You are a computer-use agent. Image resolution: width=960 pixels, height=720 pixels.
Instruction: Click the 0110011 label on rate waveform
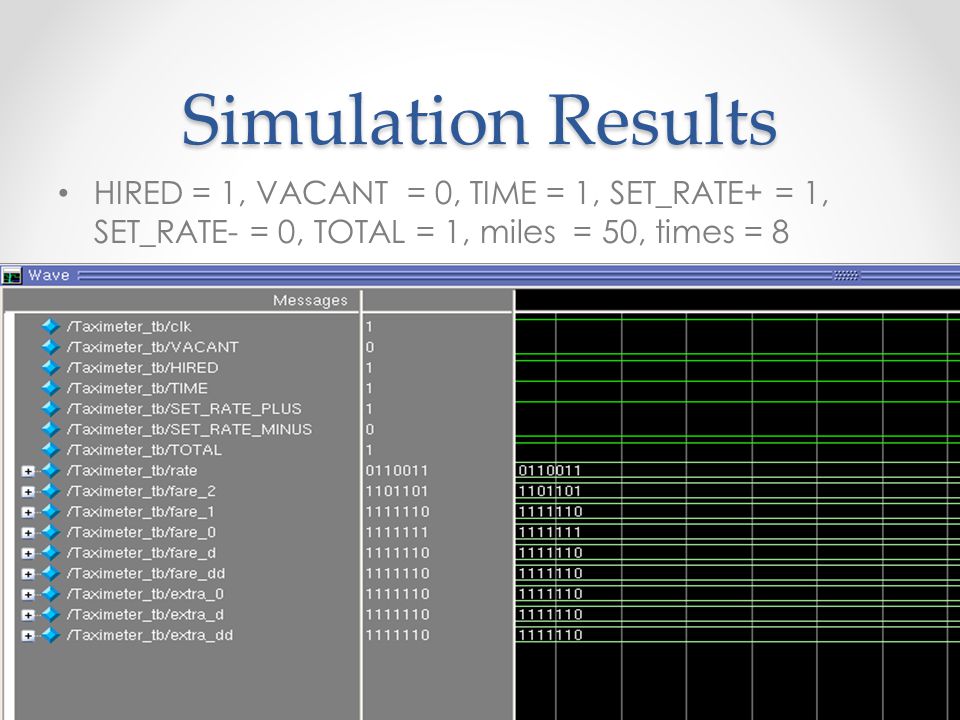pyautogui.click(x=549, y=470)
